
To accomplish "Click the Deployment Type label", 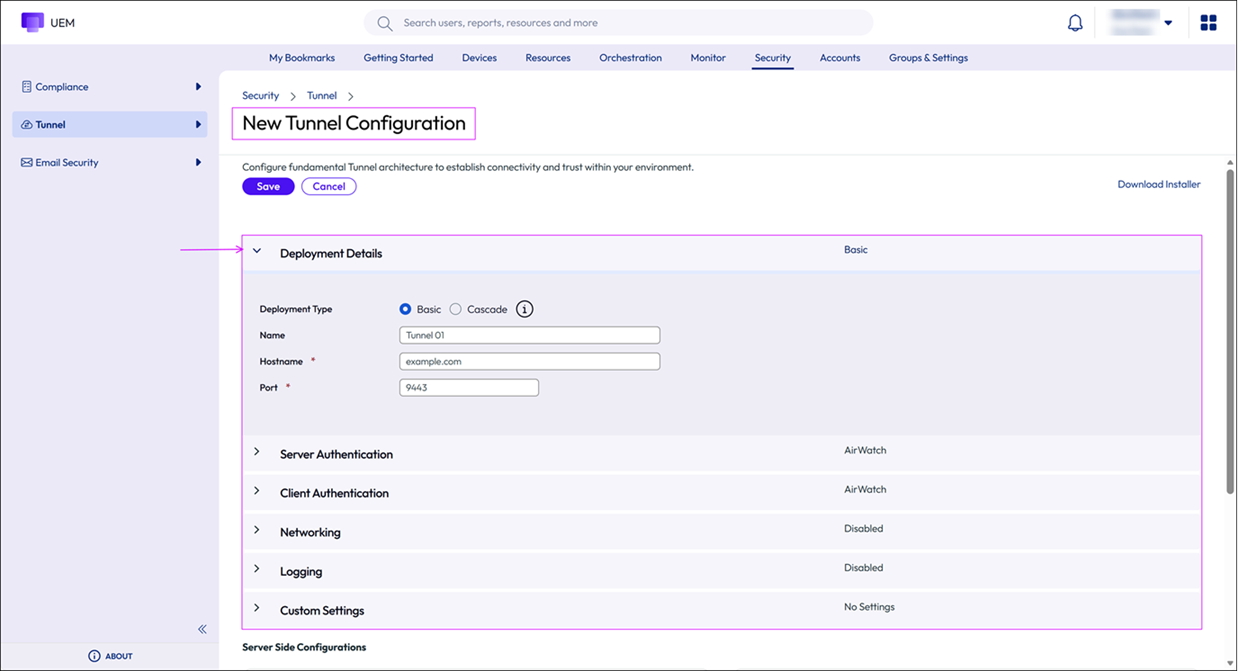I will tap(296, 309).
